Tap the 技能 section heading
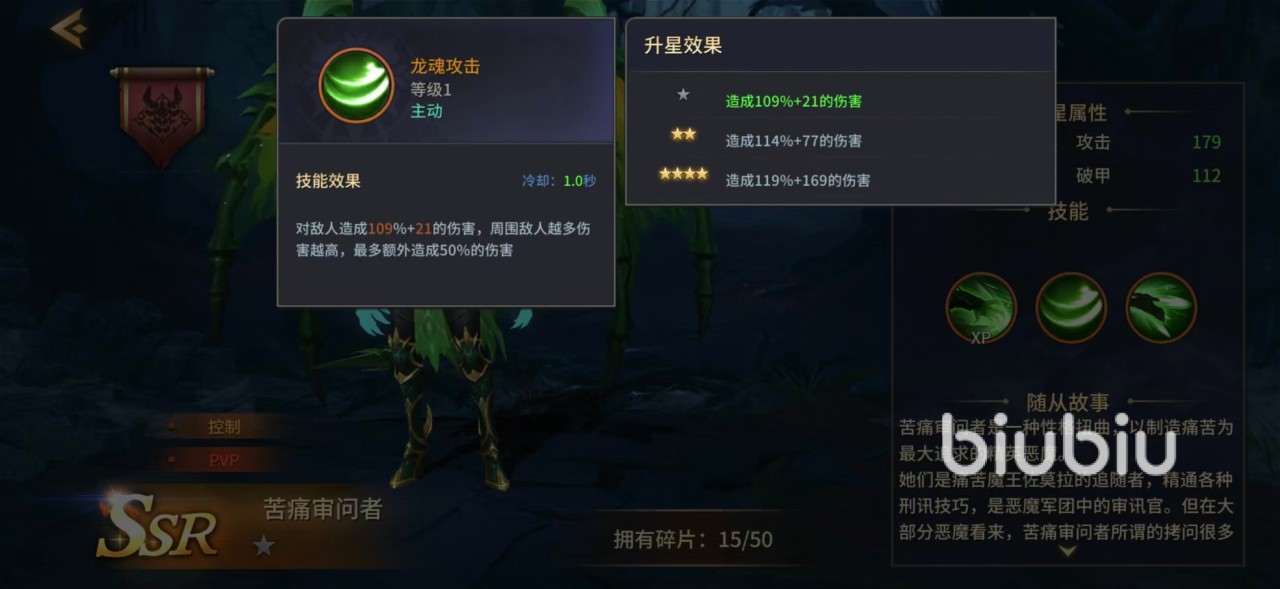Viewport: 1280px width, 589px height. coord(1067,211)
